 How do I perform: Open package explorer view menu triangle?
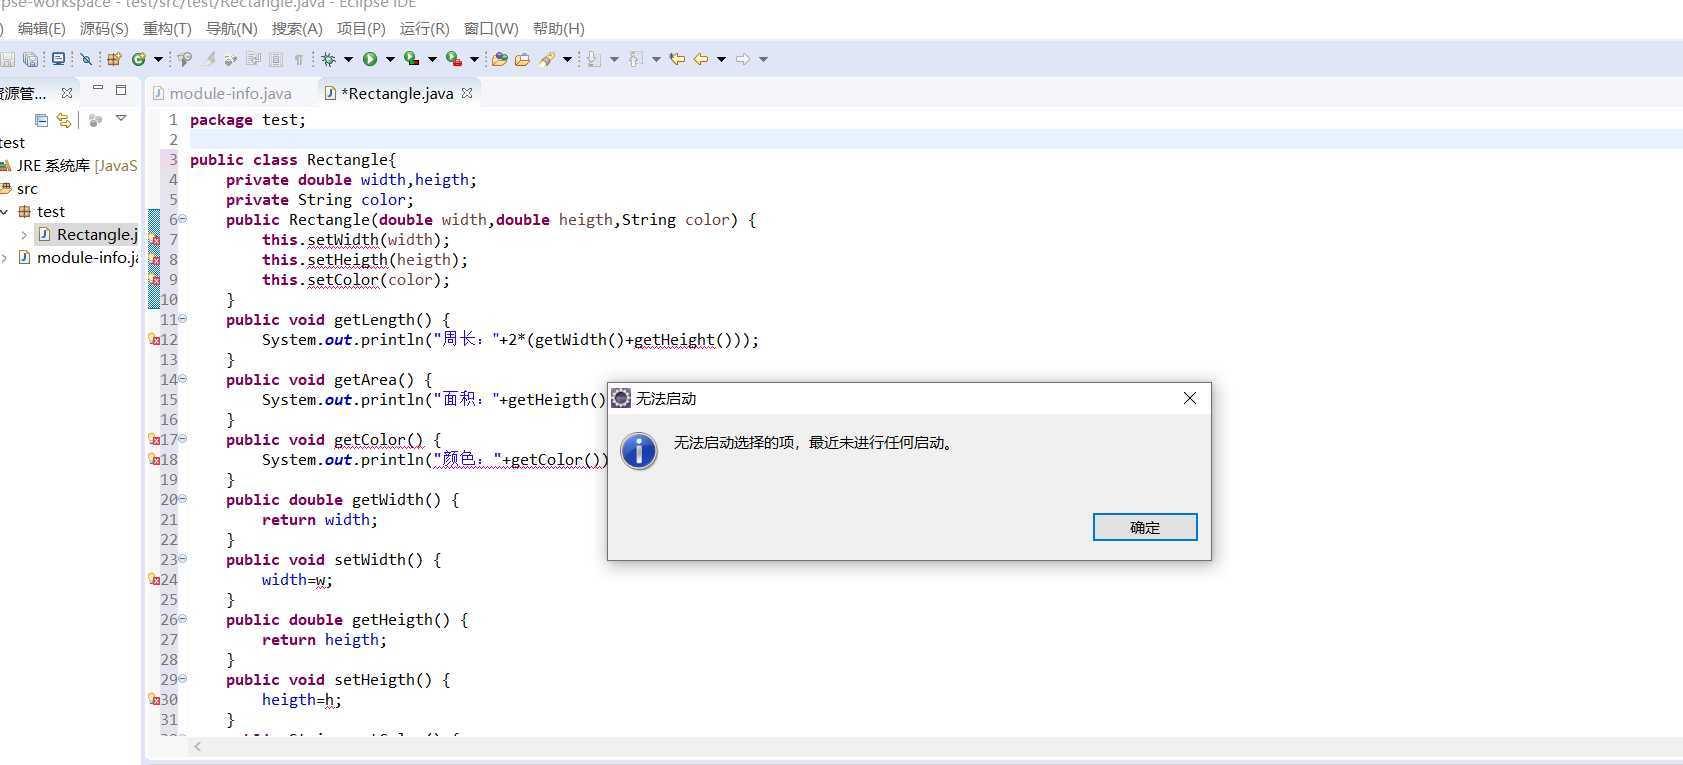[121, 118]
